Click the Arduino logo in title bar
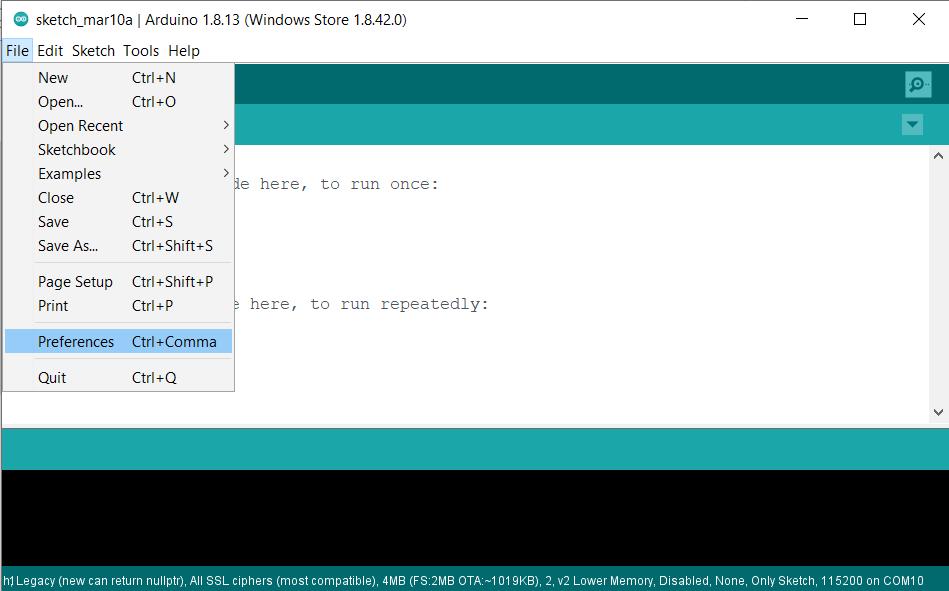 tap(21, 19)
